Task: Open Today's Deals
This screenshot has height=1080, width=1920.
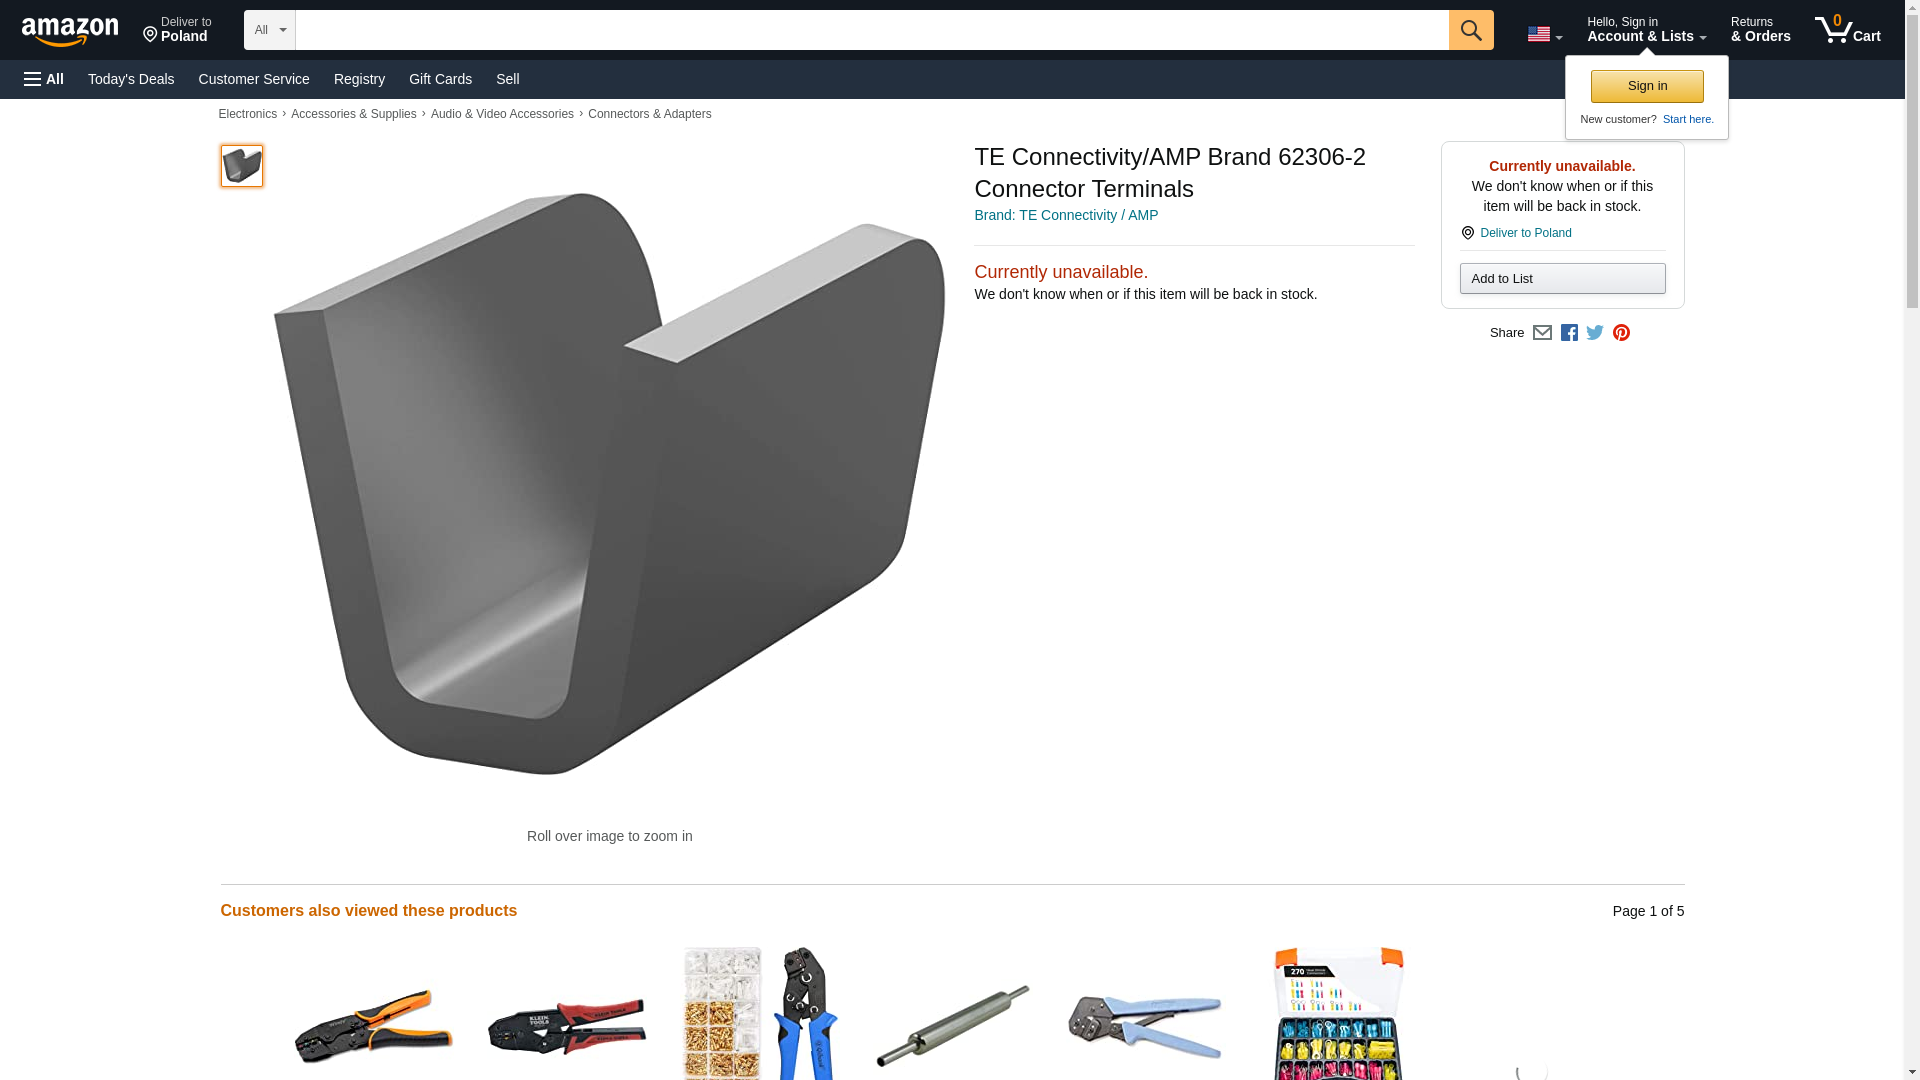Action: [x=131, y=79]
